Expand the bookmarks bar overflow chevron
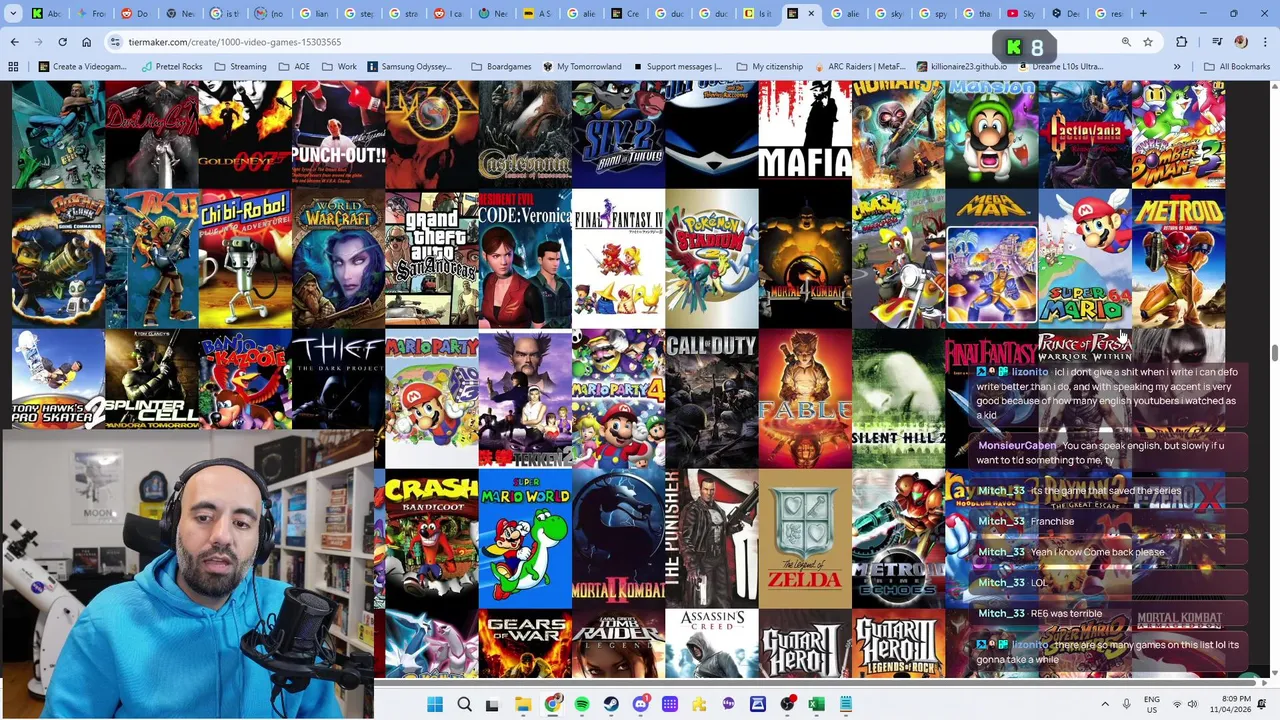Image resolution: width=1280 pixels, height=720 pixels. tap(1177, 67)
